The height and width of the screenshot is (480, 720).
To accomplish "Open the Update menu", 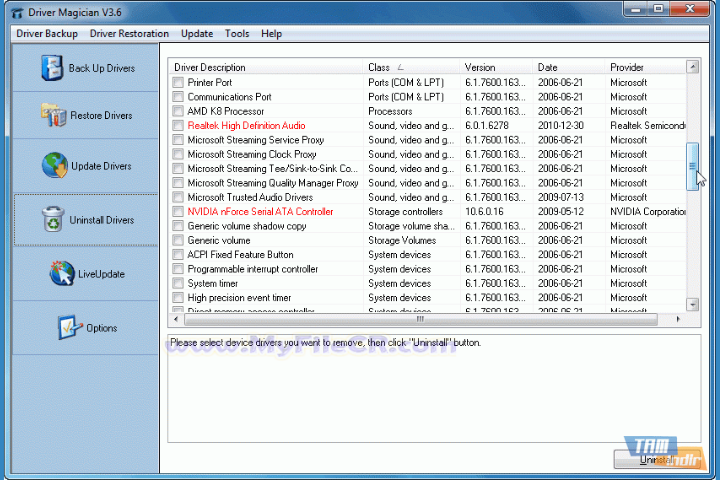I will [197, 34].
